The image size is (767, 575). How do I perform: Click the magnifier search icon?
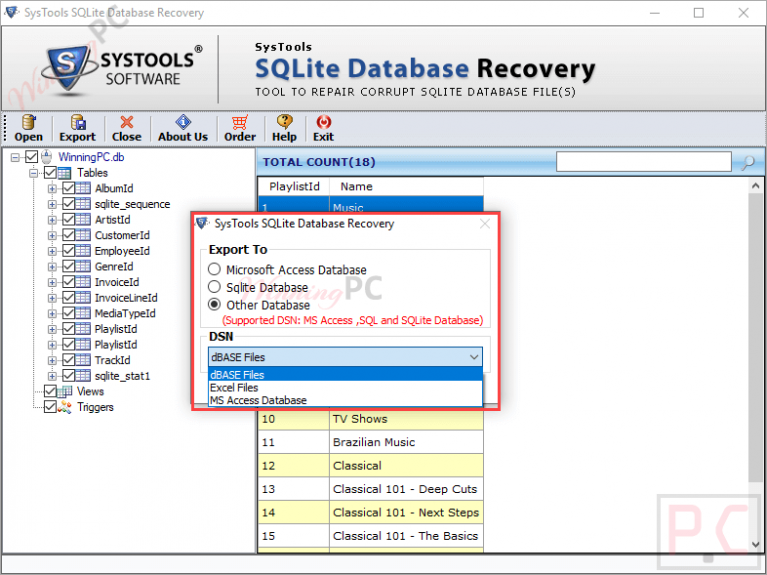pos(748,162)
